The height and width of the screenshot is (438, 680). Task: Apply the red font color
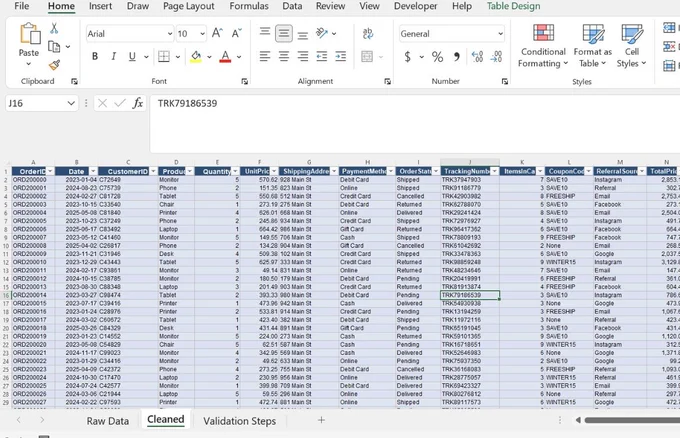225,56
